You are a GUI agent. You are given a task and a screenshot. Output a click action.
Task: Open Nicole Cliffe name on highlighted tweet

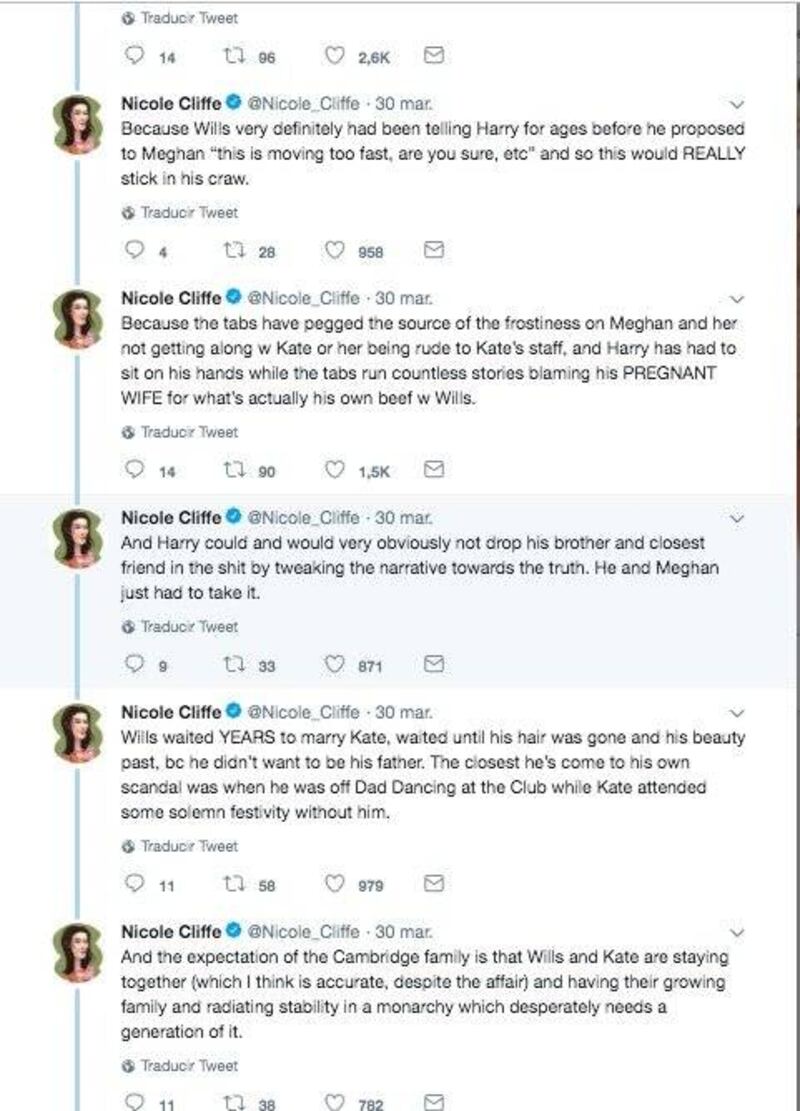point(171,517)
